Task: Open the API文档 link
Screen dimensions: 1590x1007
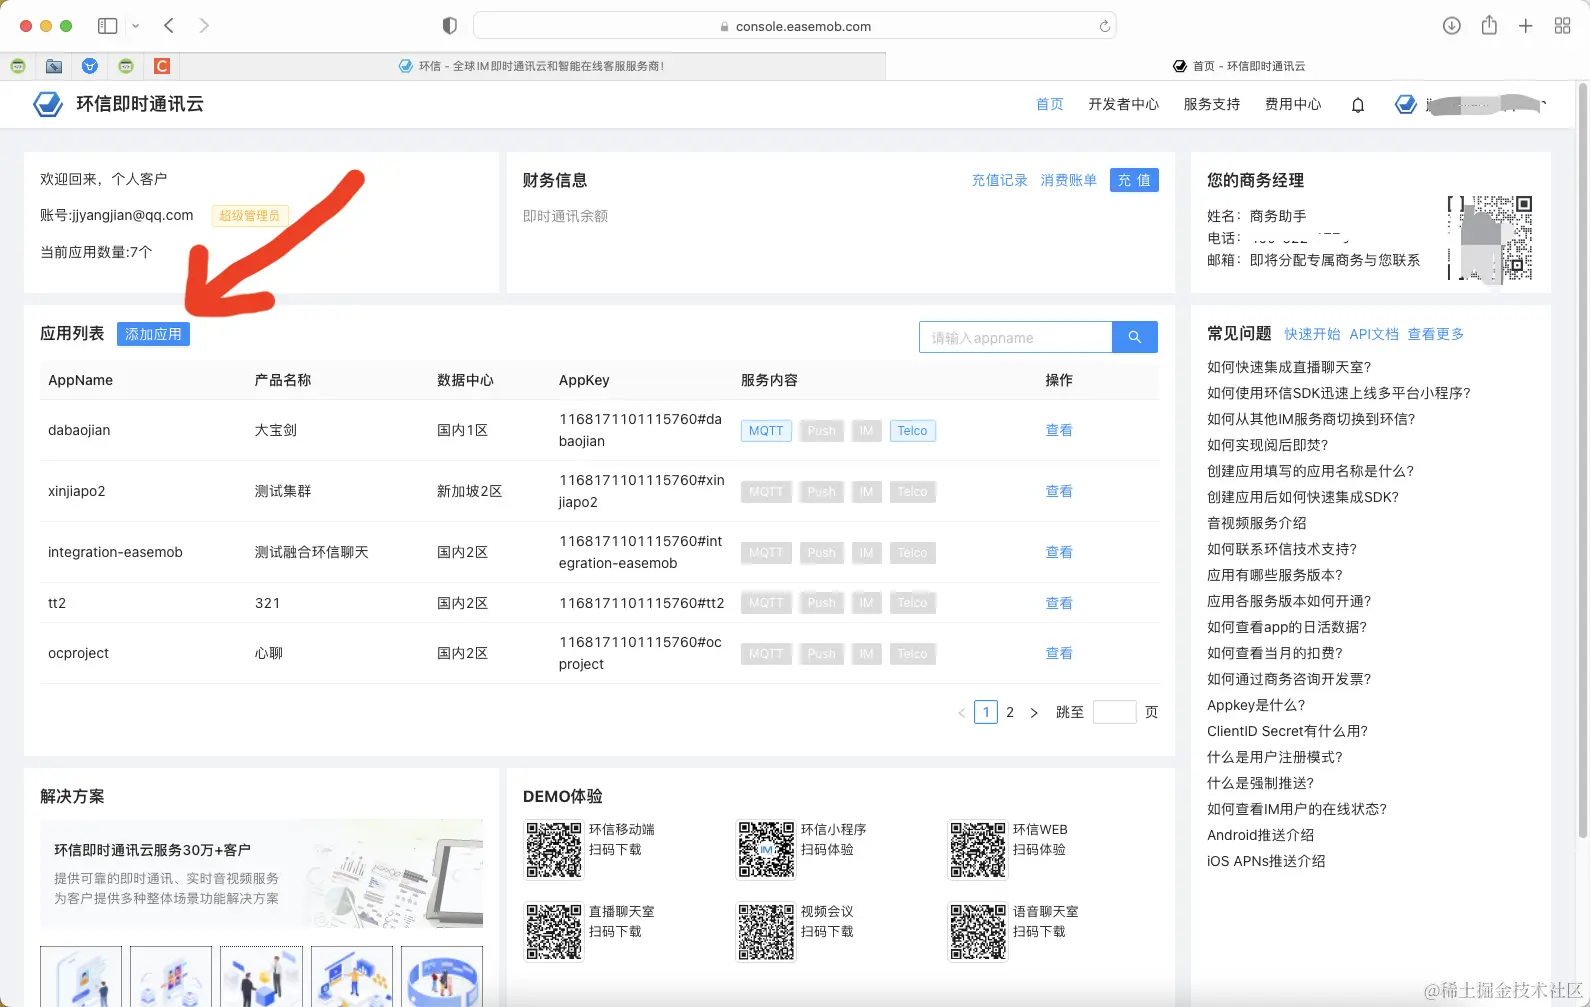Action: [x=1374, y=334]
